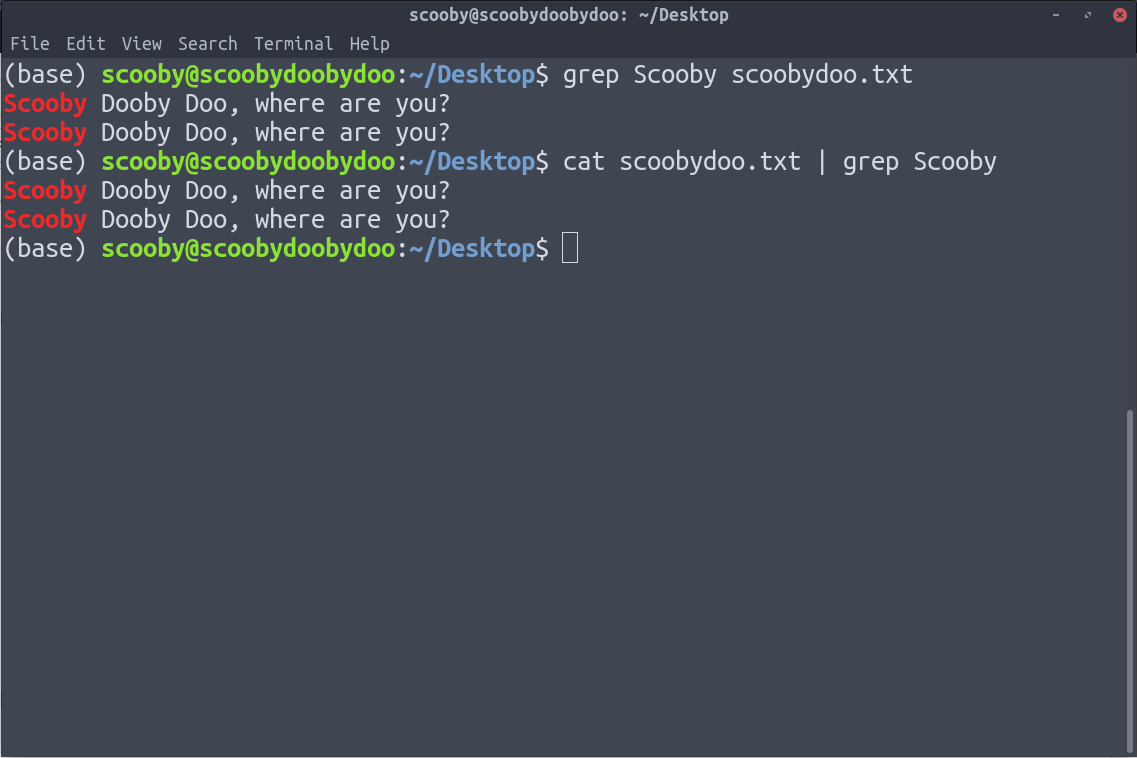
Task: Click '(base)' in the empty last prompt
Action: click(x=45, y=248)
